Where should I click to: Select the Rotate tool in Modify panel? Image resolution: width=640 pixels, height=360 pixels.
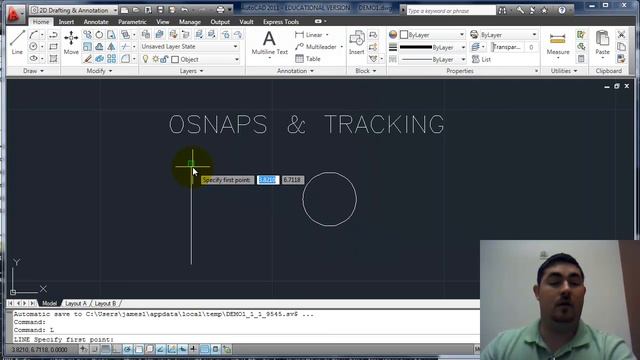point(99,35)
